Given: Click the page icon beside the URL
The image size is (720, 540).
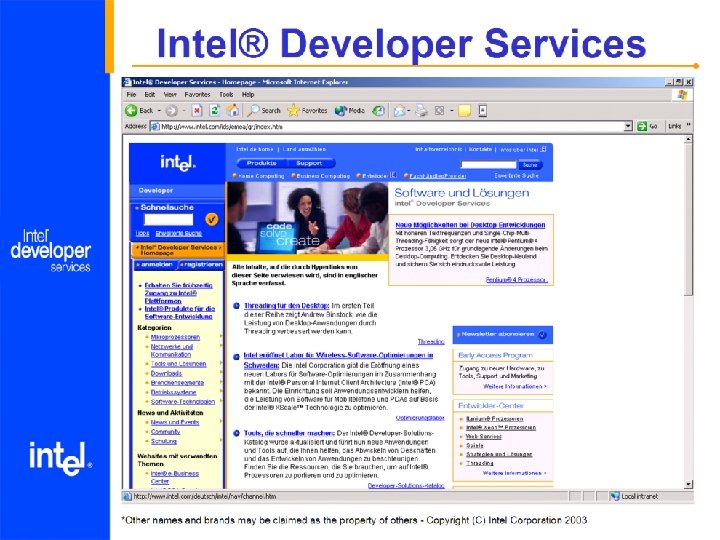Looking at the screenshot, I should pos(155,126).
